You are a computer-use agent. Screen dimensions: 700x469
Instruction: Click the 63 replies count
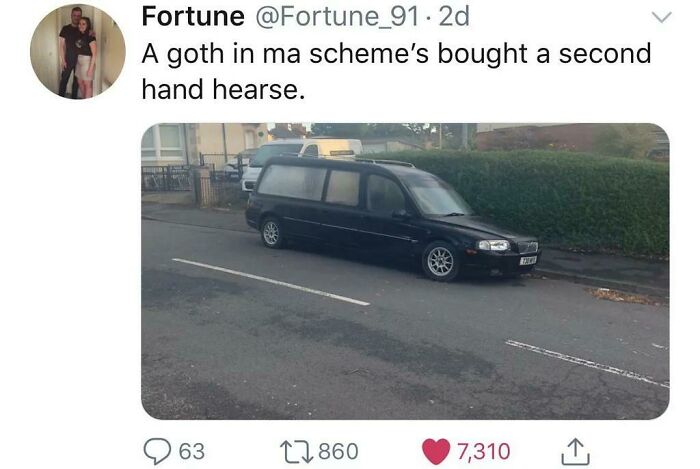192,451
